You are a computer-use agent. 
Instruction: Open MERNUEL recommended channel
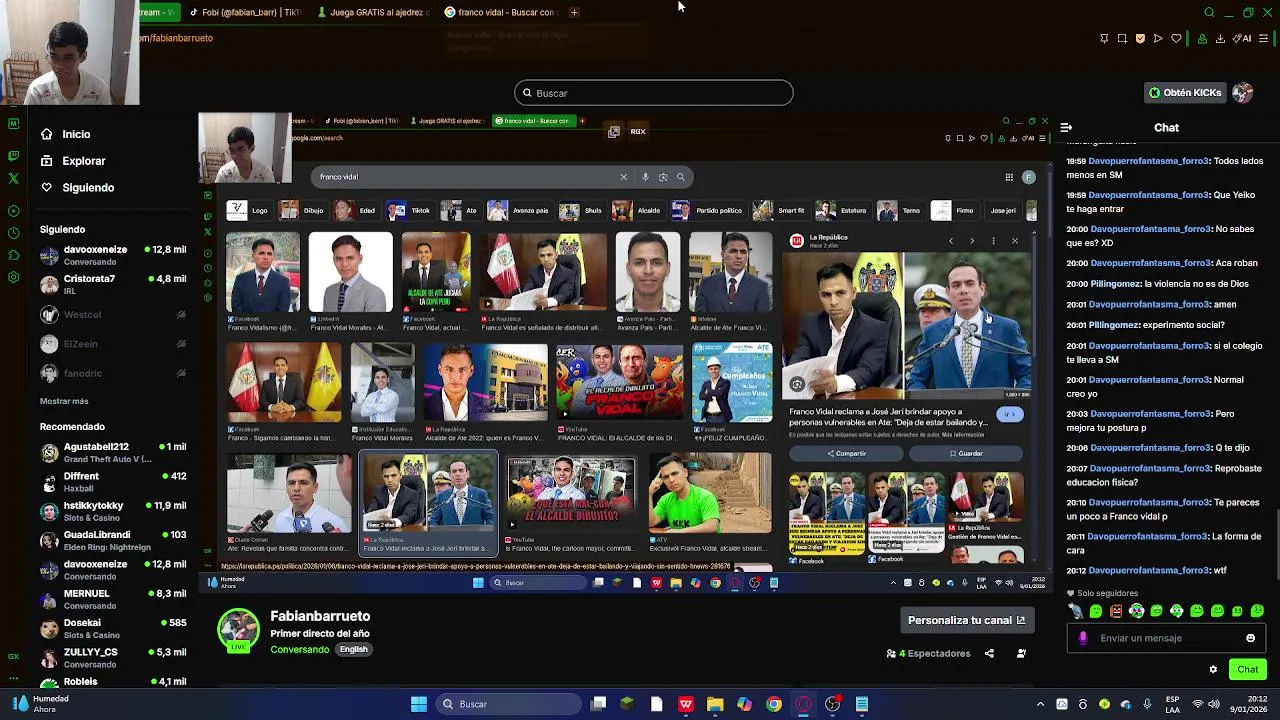click(113, 599)
